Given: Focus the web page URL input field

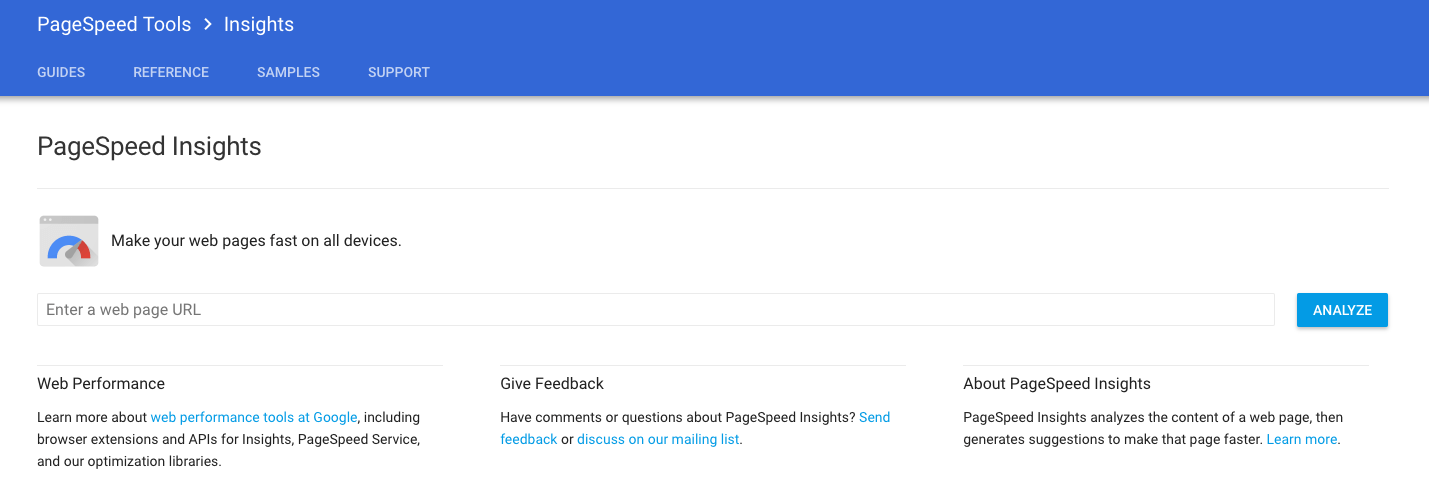Looking at the screenshot, I should pos(655,310).
